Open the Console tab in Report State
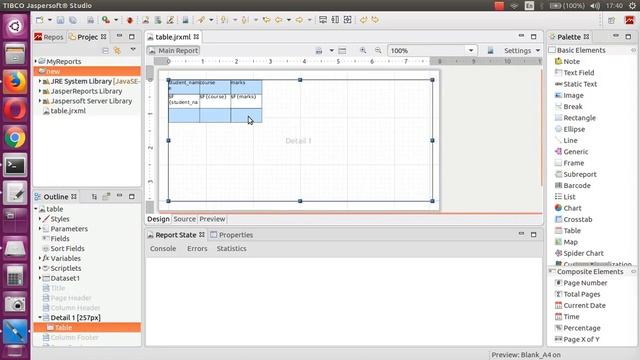The image size is (640, 360). 163,249
